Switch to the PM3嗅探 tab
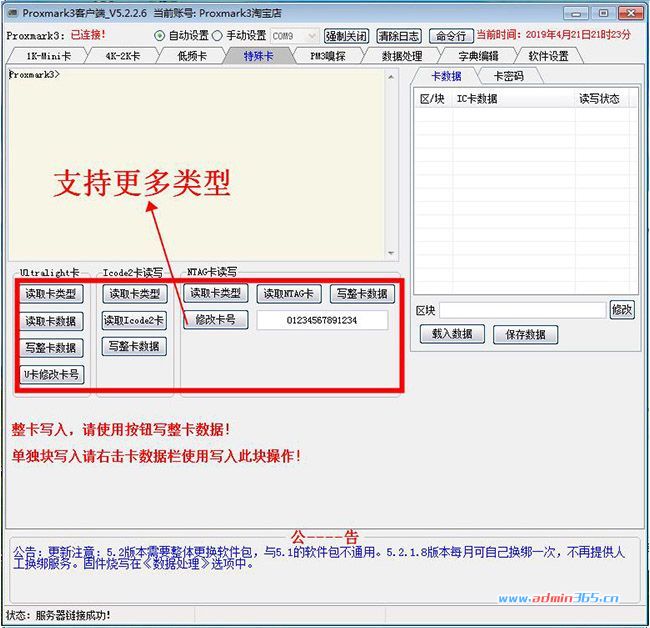Screen dimensions: 650x628 328,56
